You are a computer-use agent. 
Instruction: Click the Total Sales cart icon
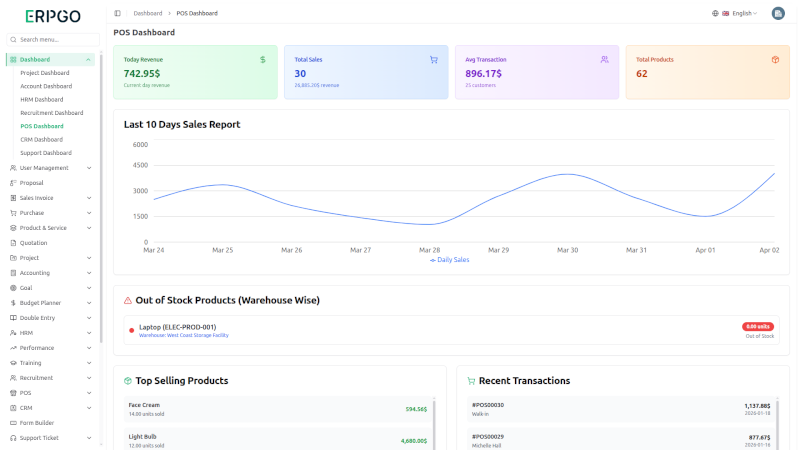coord(433,60)
